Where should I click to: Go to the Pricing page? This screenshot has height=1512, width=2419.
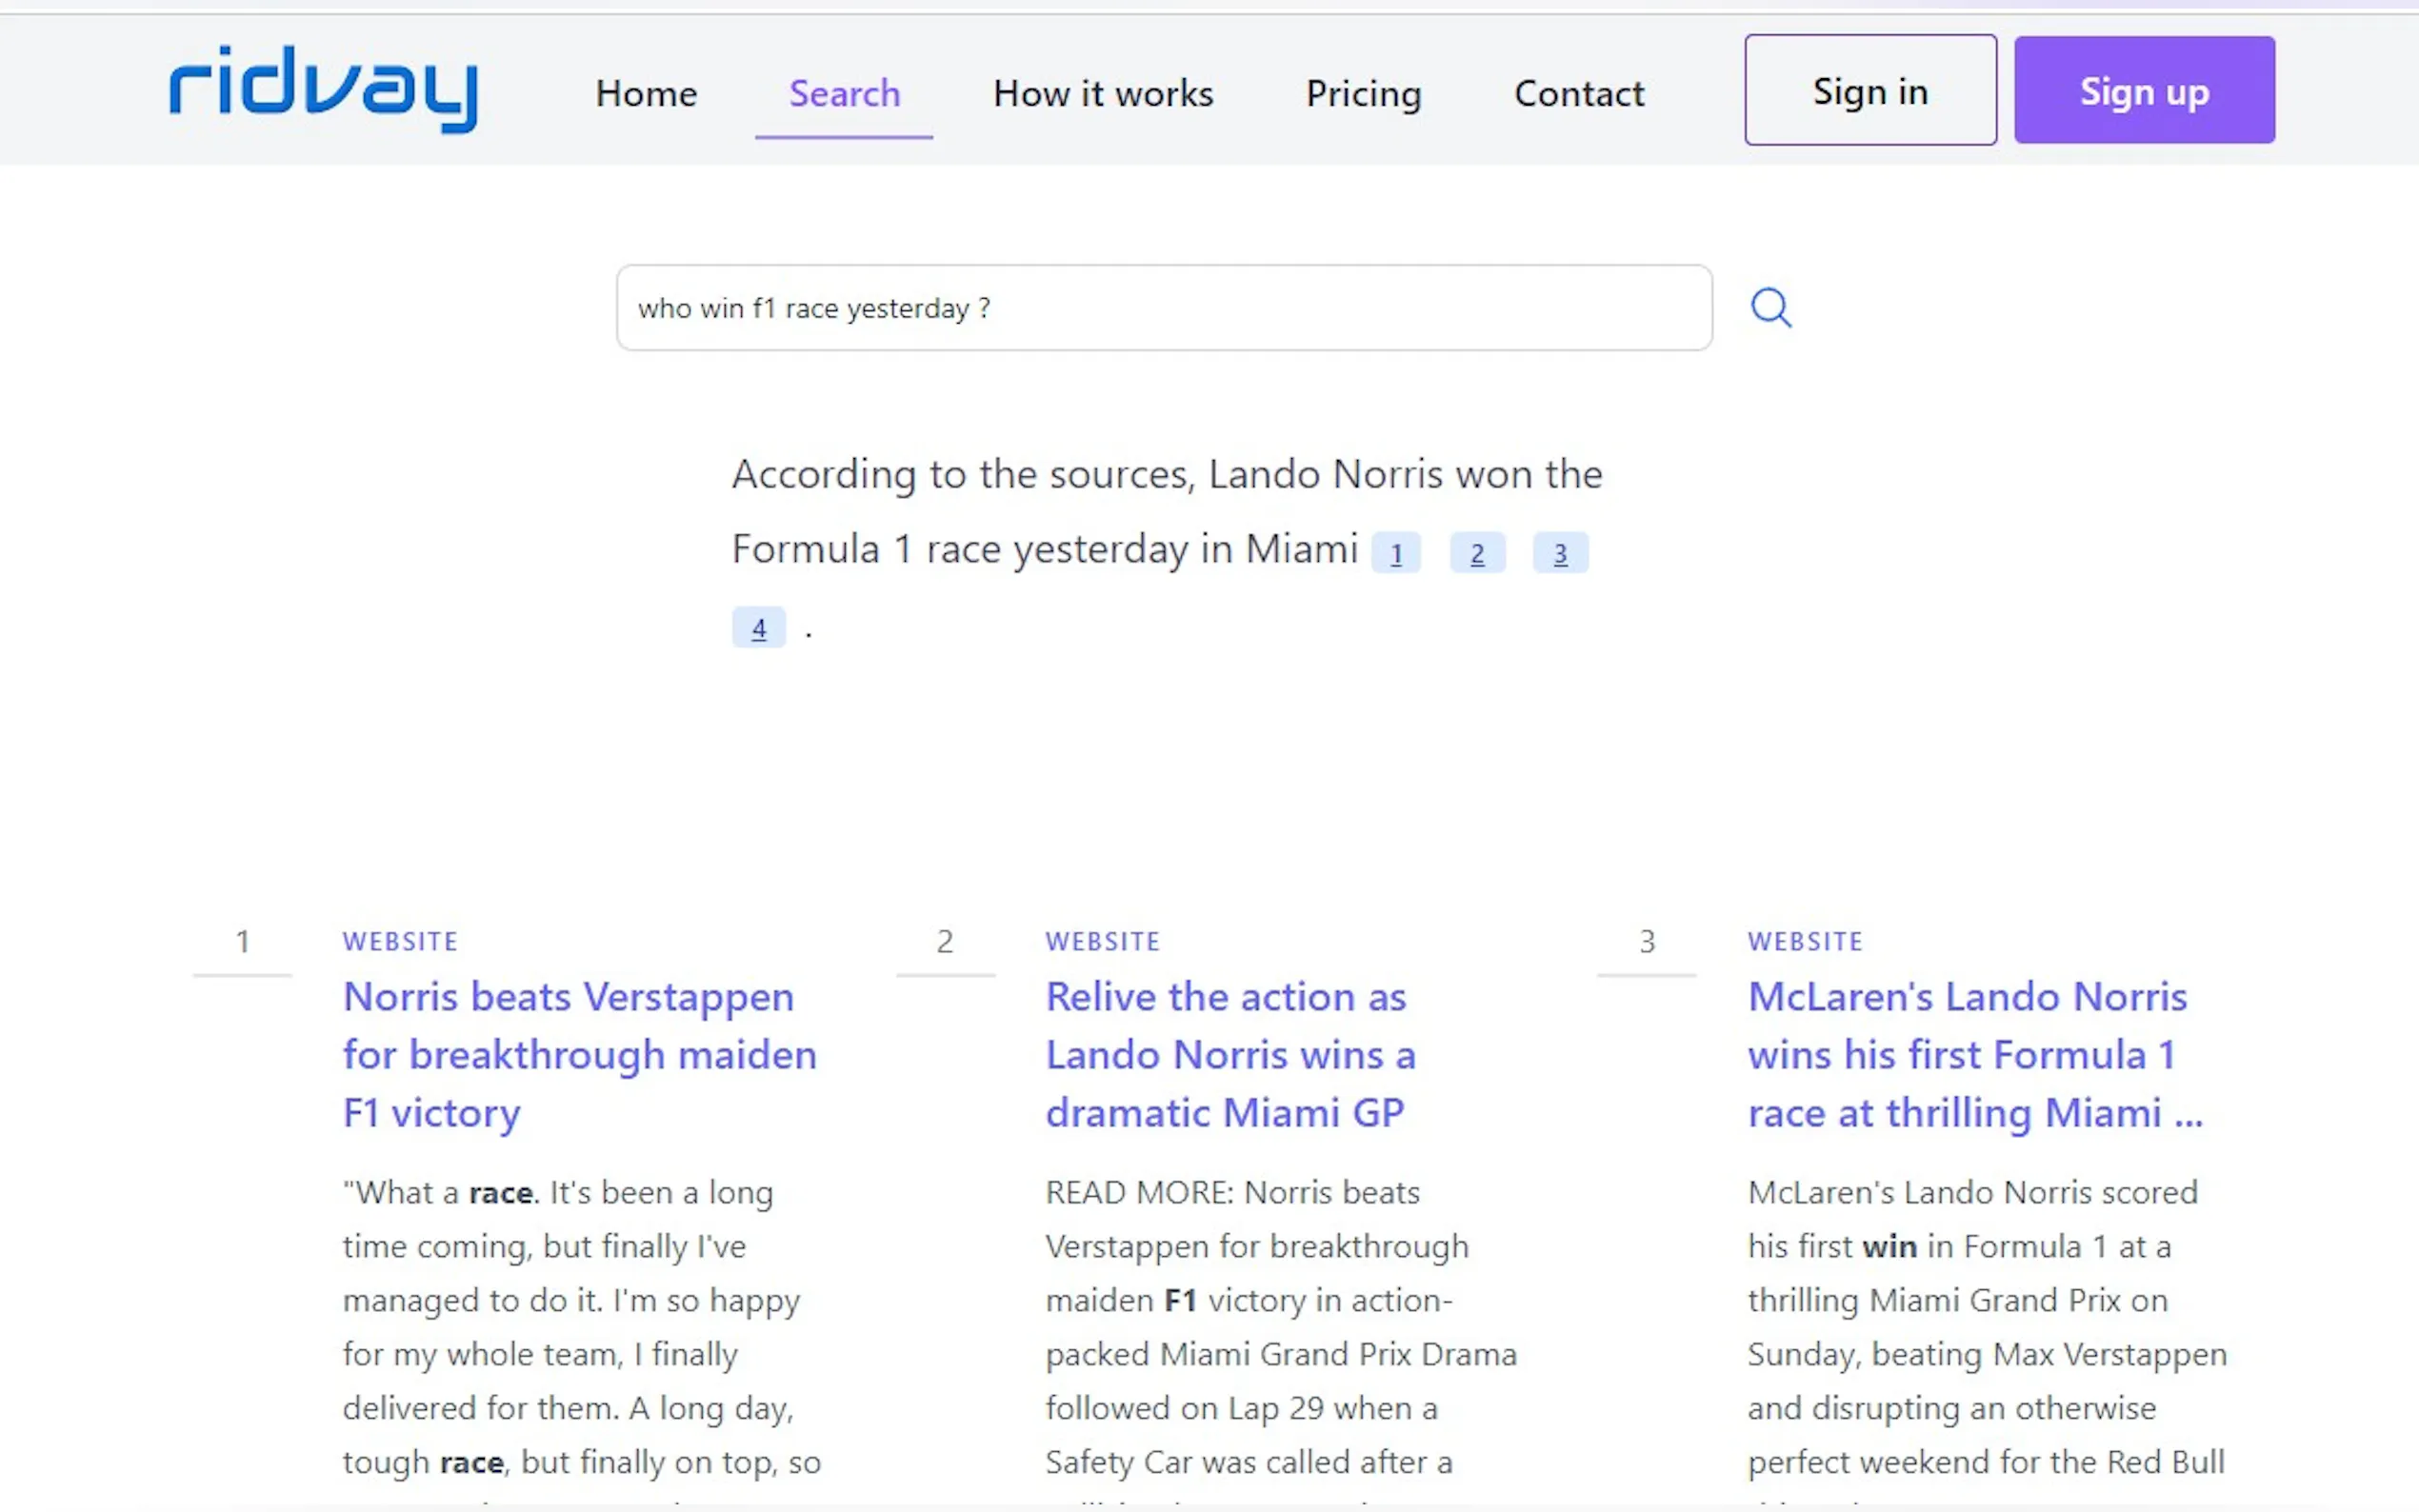point(1363,94)
